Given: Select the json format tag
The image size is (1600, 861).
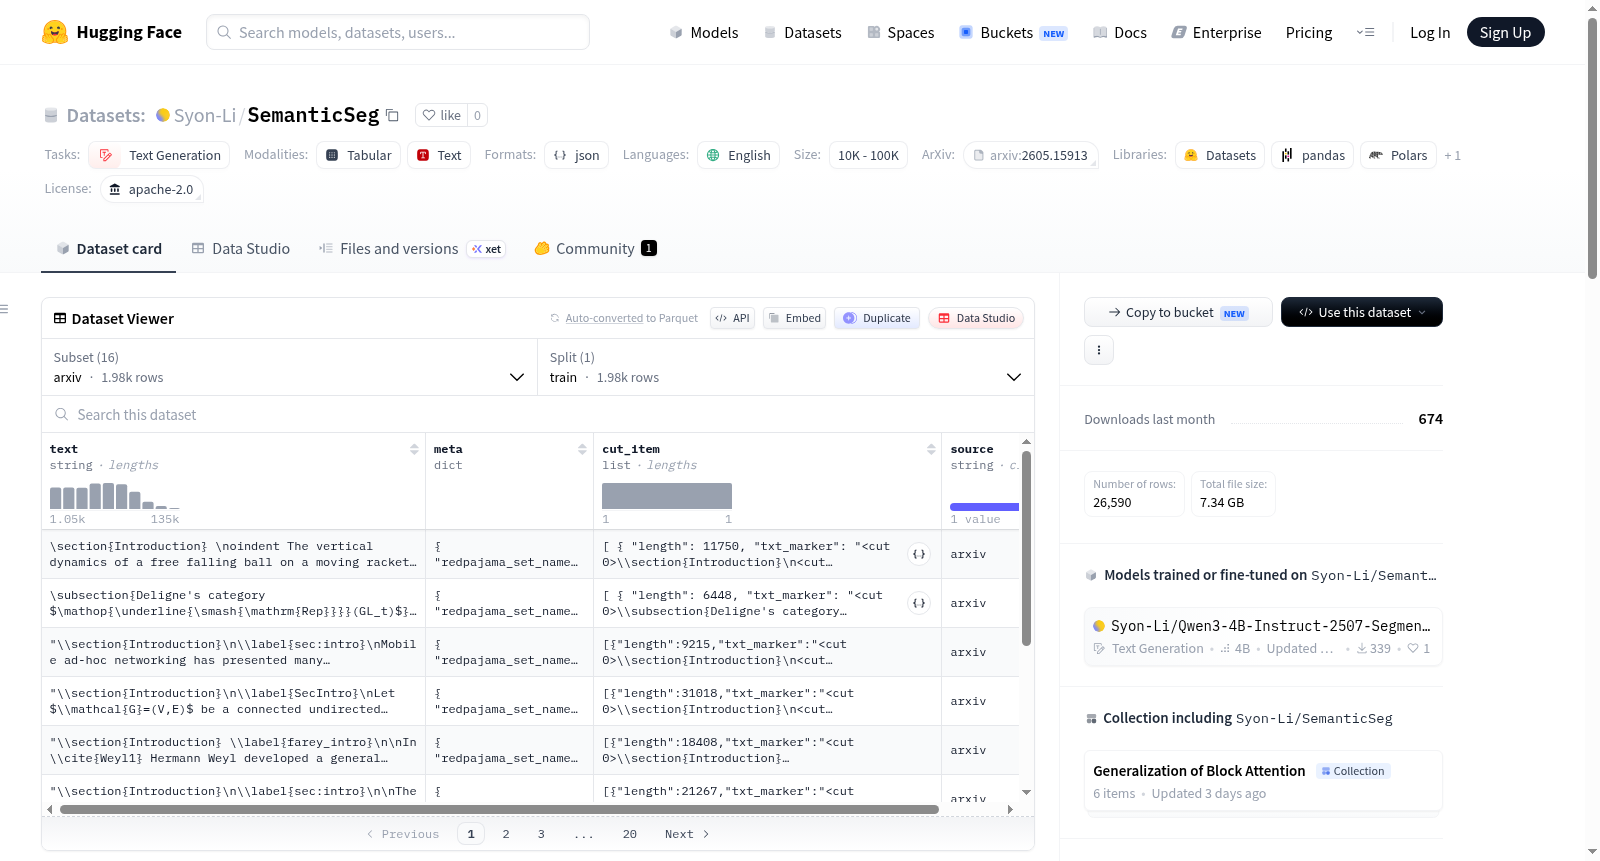Looking at the screenshot, I should point(577,155).
